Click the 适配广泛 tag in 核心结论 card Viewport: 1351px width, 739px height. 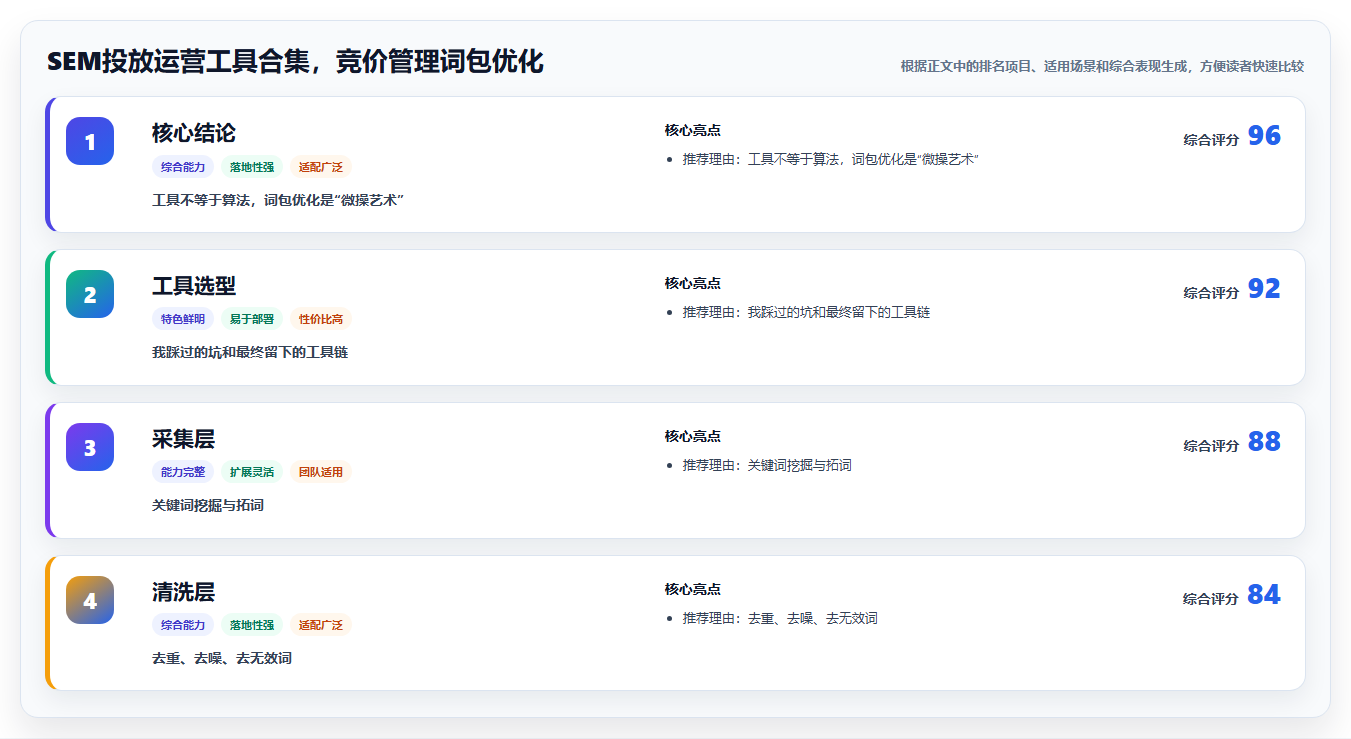tap(321, 167)
